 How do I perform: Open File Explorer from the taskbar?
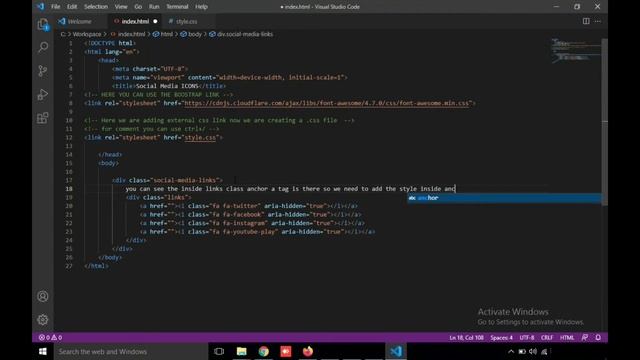242,351
